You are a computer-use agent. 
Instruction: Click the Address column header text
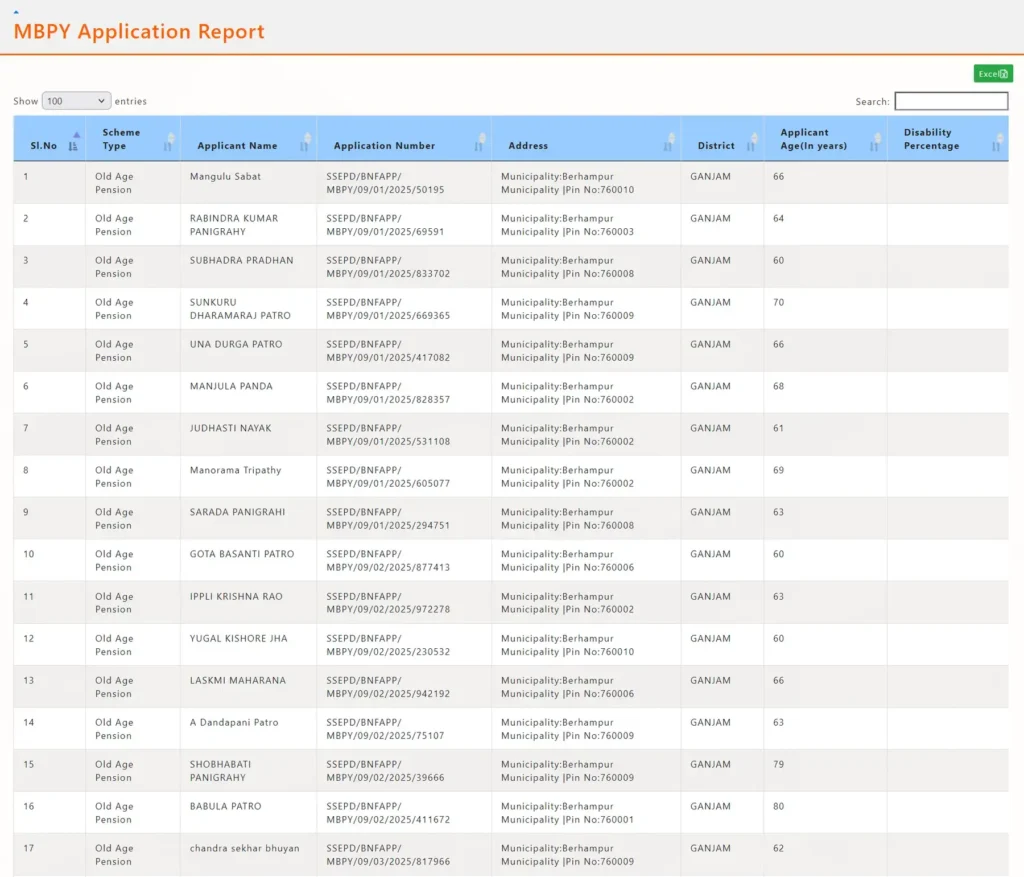tap(528, 146)
